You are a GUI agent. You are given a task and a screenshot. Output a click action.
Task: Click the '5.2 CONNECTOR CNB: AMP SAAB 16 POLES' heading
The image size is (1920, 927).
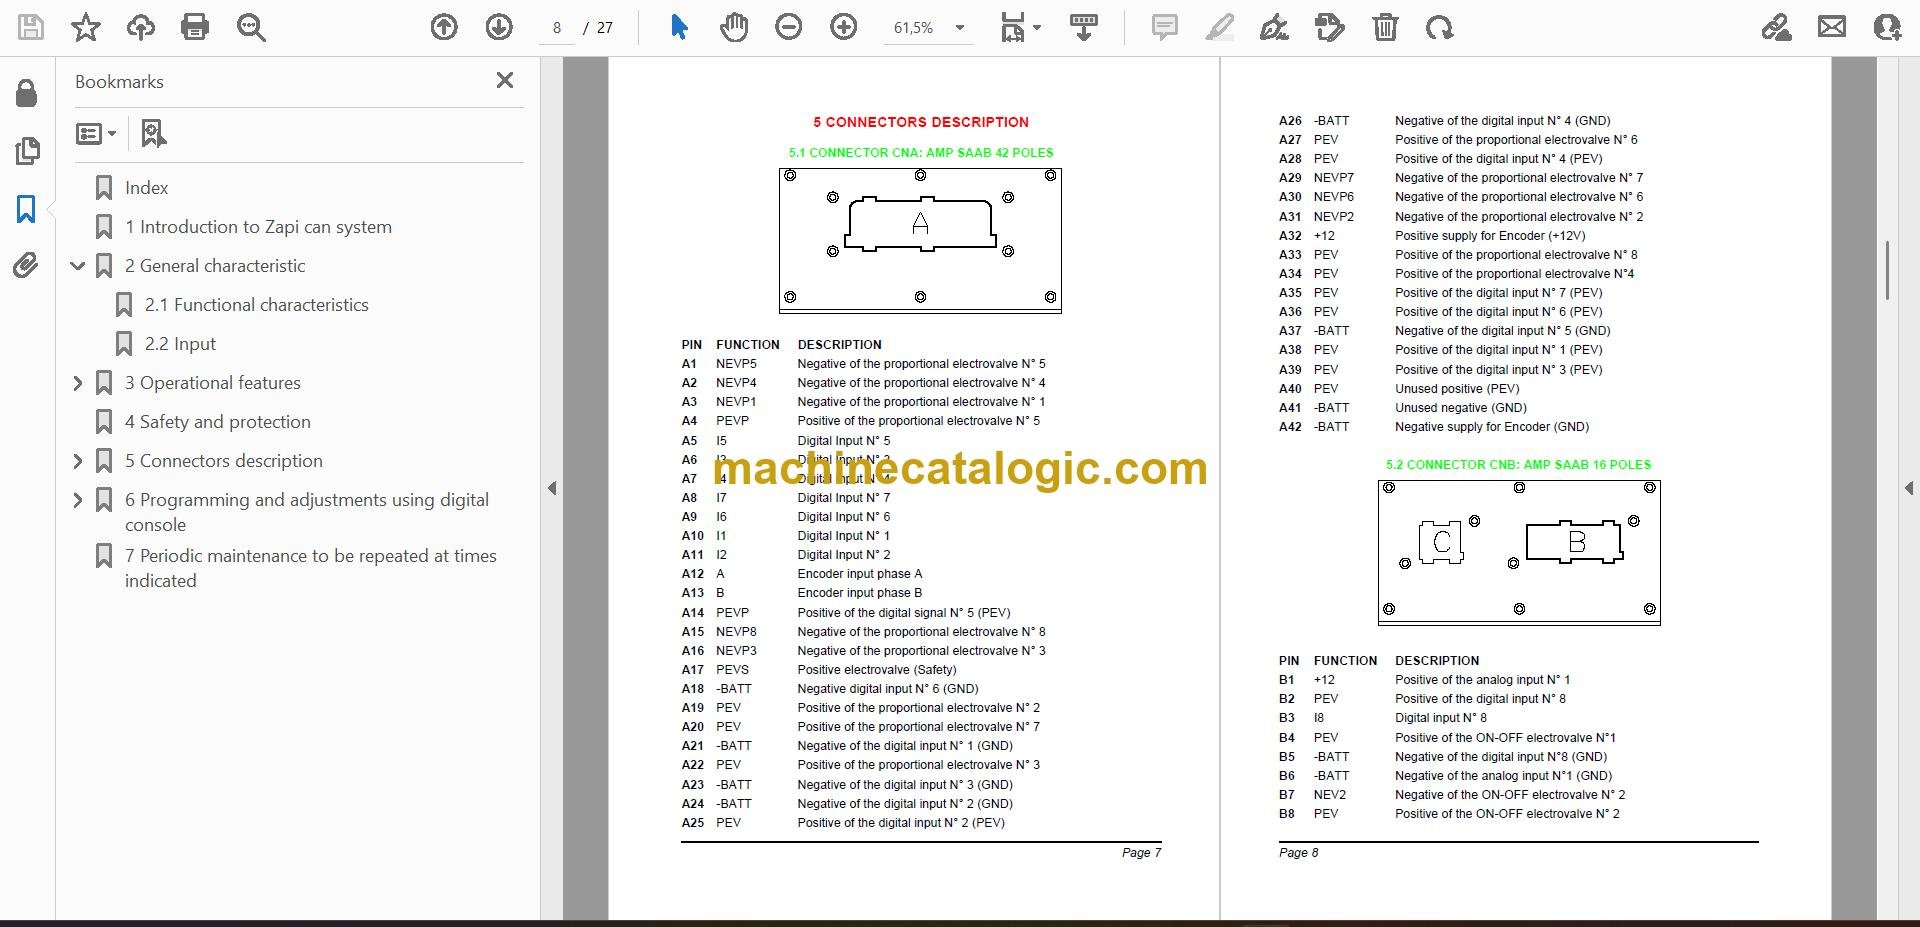(x=1518, y=465)
